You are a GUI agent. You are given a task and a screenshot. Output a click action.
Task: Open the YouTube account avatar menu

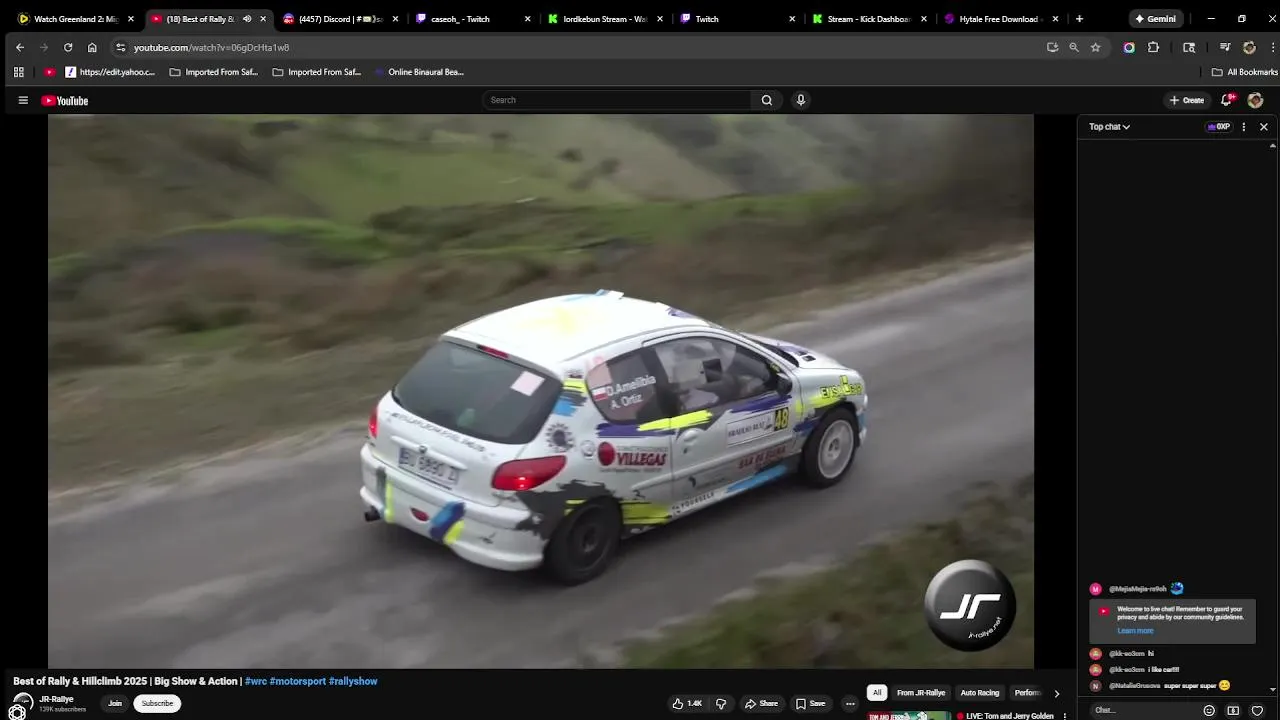(1256, 100)
